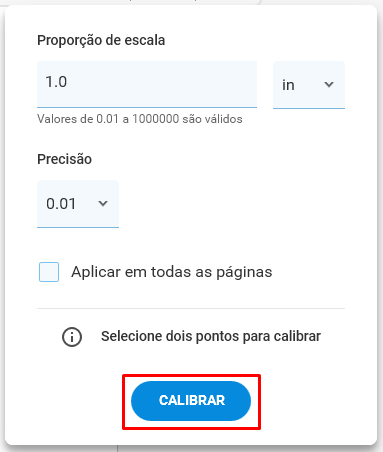Click the divider line above the info message
This screenshot has height=452, width=383.
click(191, 309)
